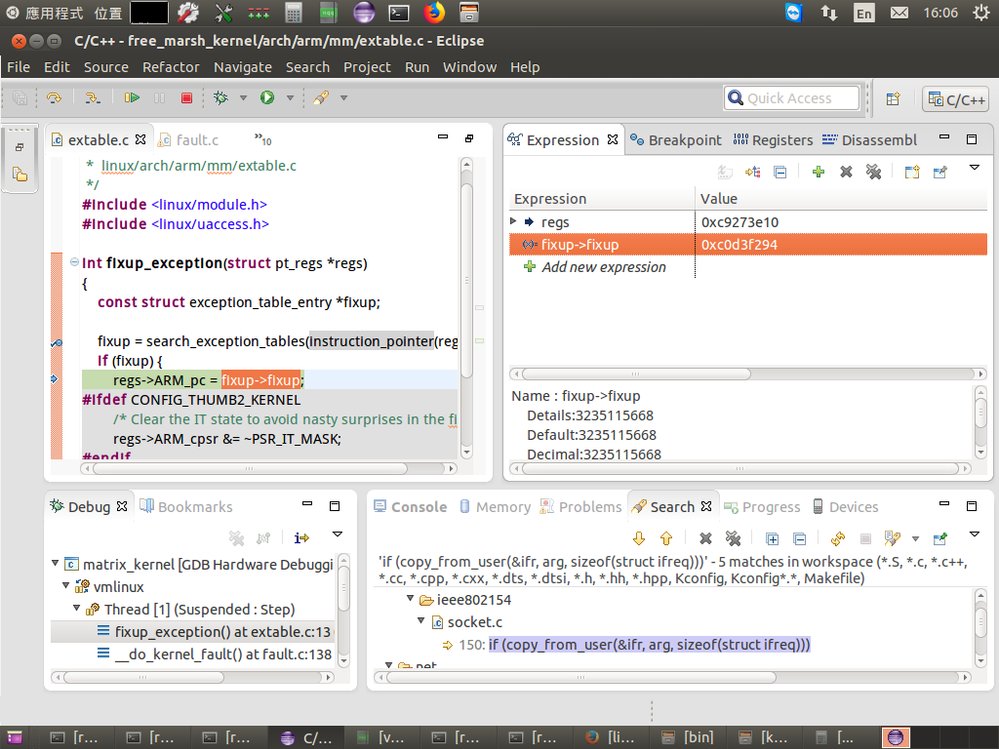The width and height of the screenshot is (999, 749).
Task: Click the Restore icon on left trim bar
Action: (x=20, y=147)
